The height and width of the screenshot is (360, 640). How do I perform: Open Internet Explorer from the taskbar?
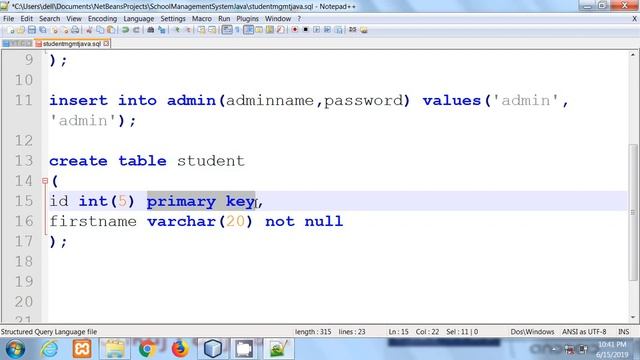pyautogui.click(x=49, y=349)
